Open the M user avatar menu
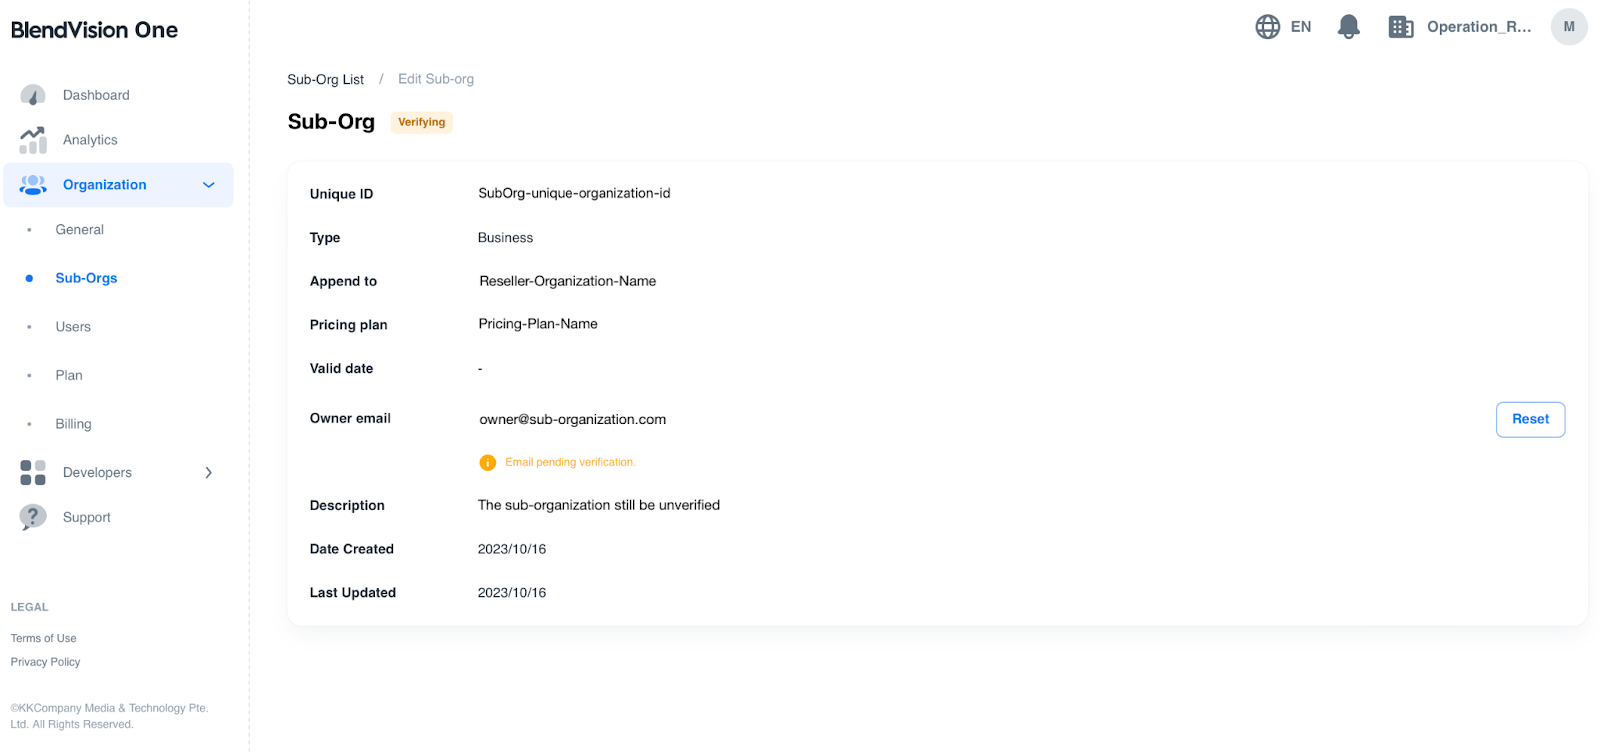Viewport: 1600px width, 752px height. point(1568,27)
